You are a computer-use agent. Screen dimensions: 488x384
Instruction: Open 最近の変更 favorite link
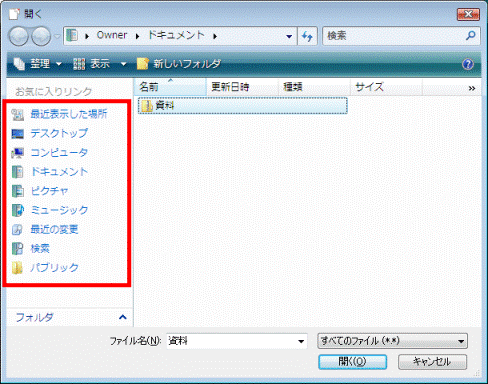[x=54, y=229]
